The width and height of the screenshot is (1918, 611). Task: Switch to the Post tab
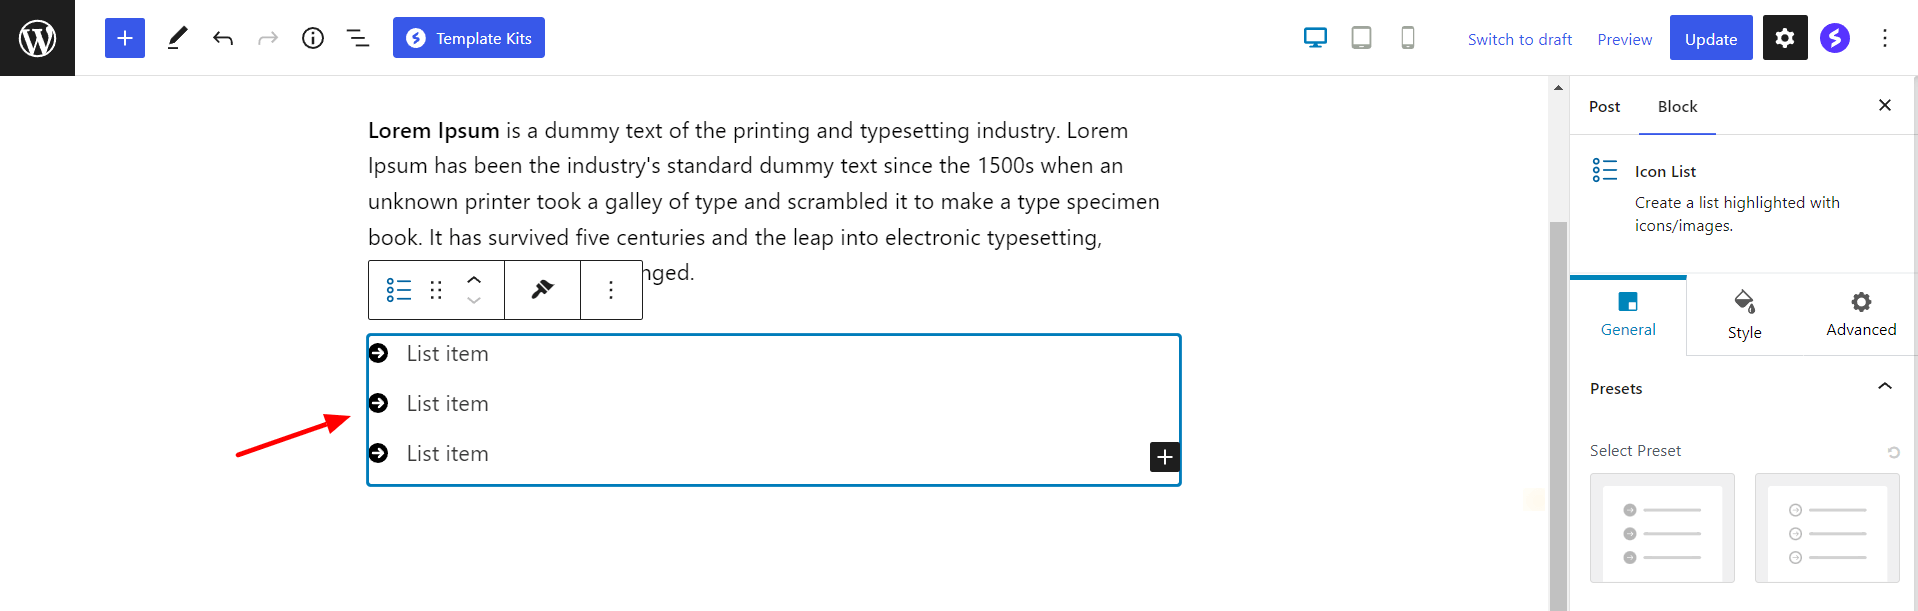pyautogui.click(x=1603, y=106)
